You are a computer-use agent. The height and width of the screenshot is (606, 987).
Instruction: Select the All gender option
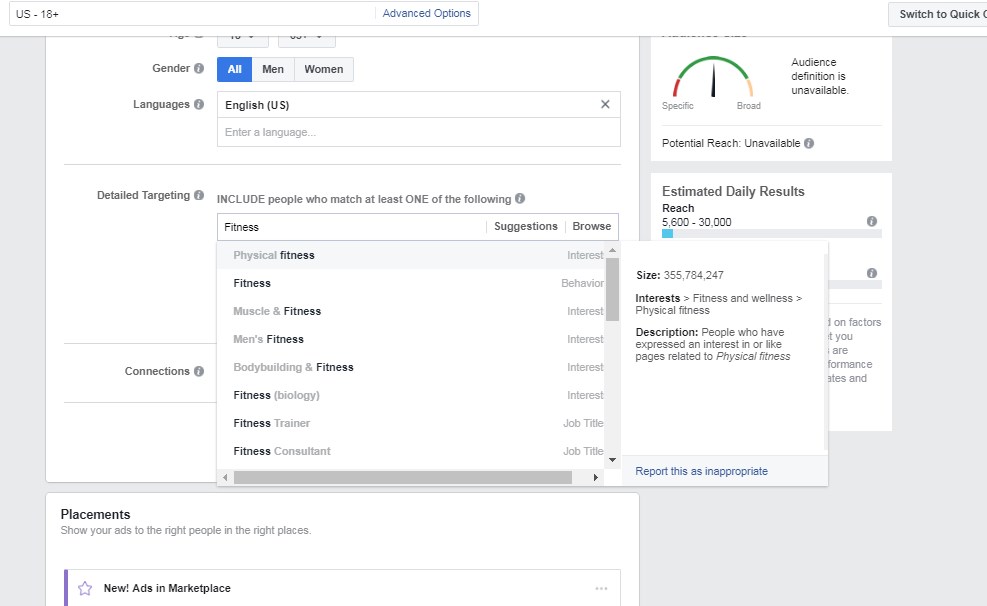coord(234,69)
